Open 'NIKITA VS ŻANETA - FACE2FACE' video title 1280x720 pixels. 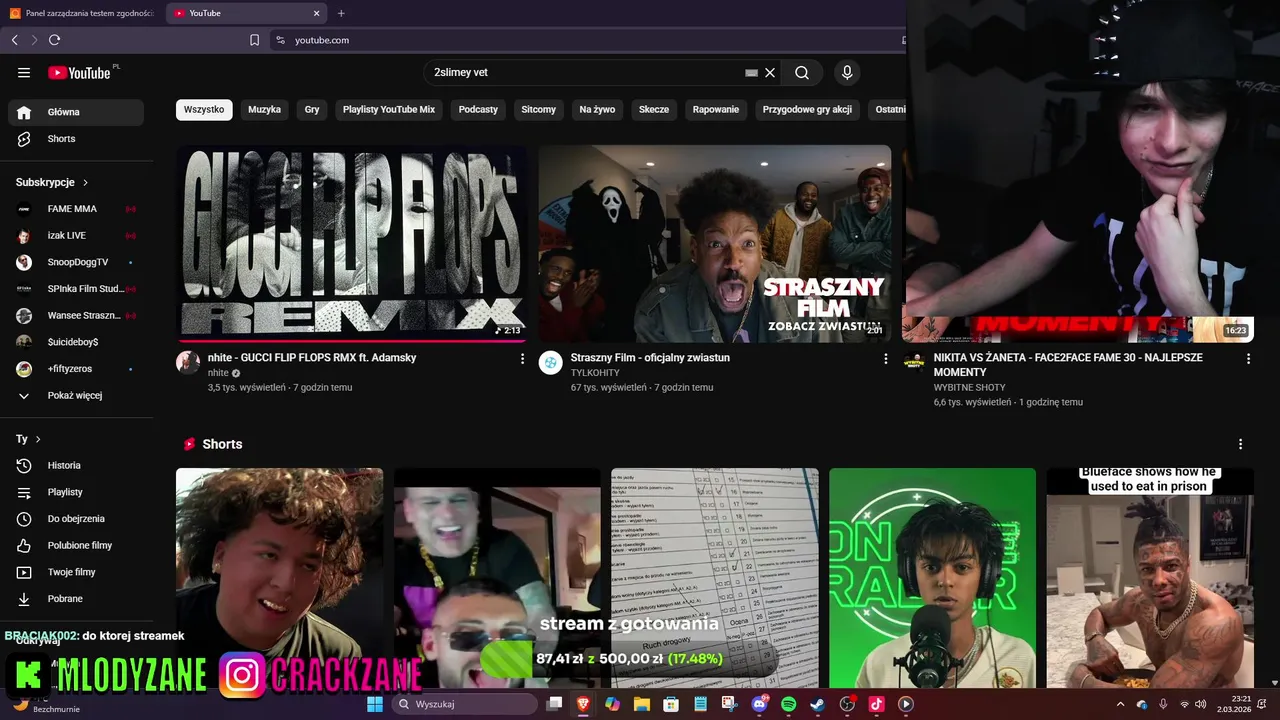pyautogui.click(x=1068, y=364)
